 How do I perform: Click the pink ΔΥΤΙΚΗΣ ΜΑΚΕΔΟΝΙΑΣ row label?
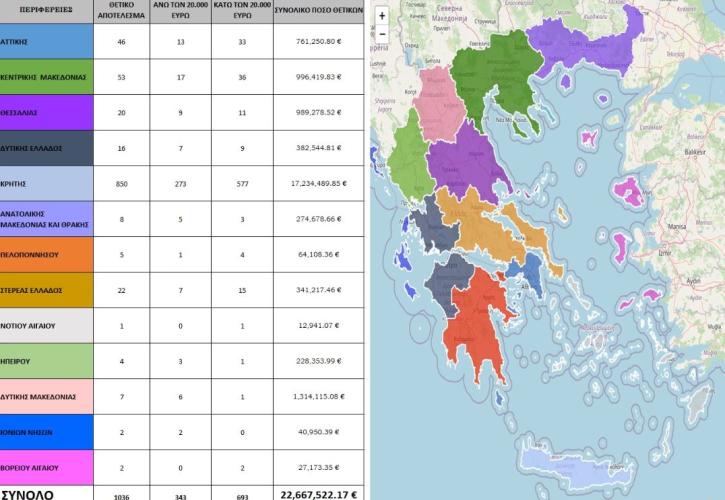[x=46, y=397]
